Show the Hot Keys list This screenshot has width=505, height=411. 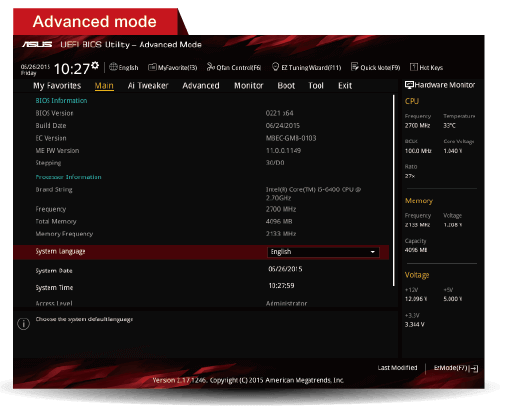(427, 67)
